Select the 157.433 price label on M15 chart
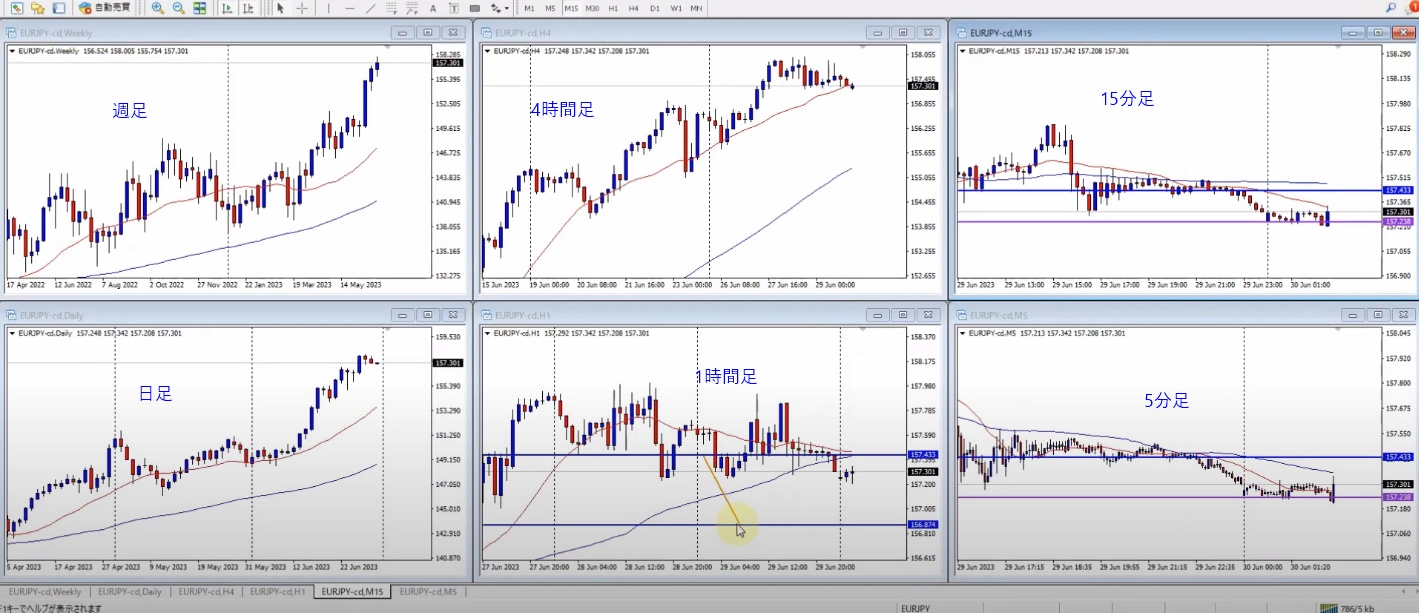The image size is (1419, 613). point(1398,190)
